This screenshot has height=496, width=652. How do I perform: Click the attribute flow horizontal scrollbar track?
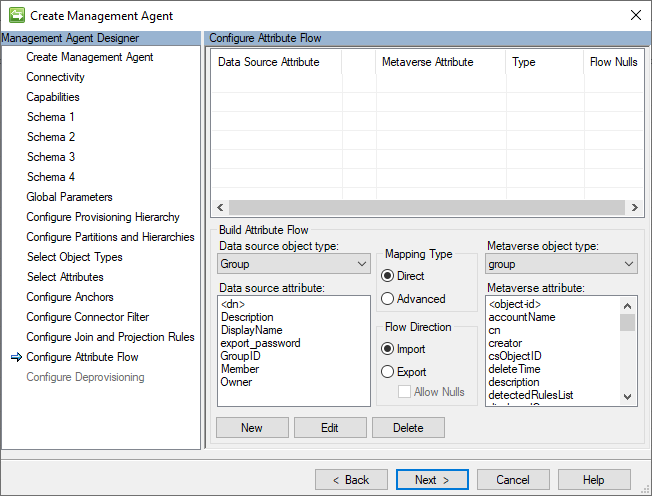[x=427, y=207]
